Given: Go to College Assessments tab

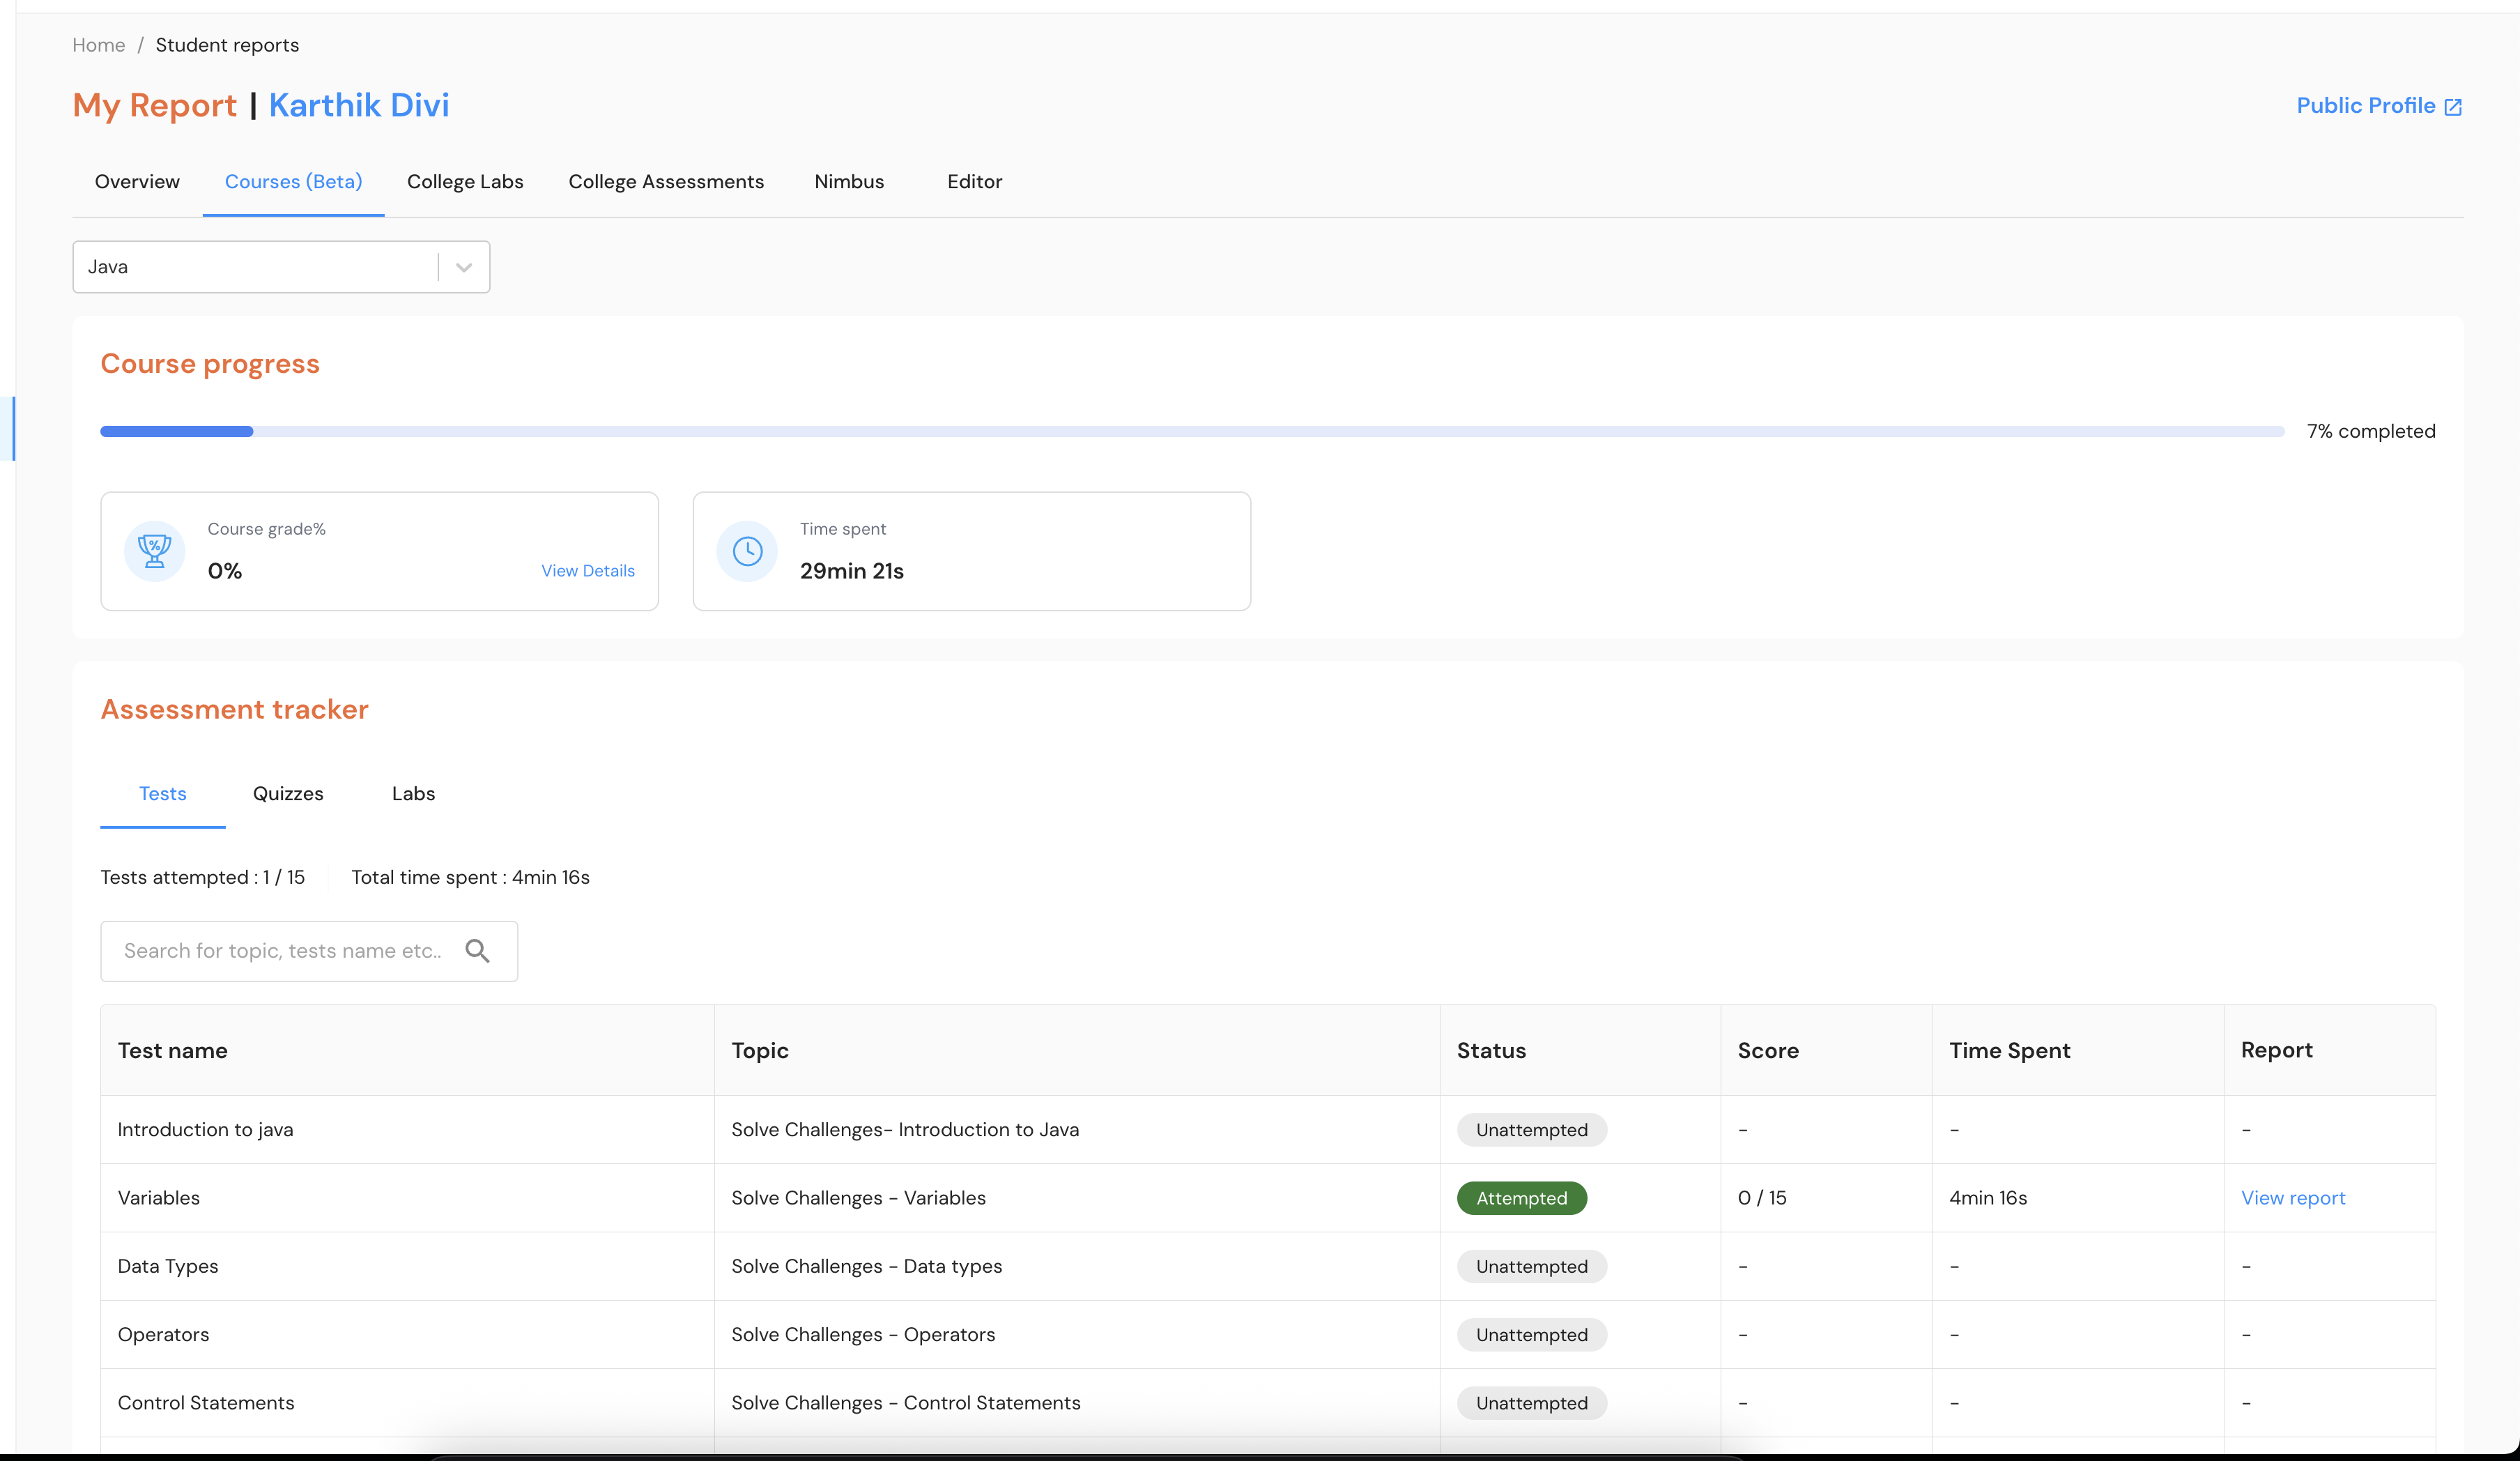Looking at the screenshot, I should [666, 182].
